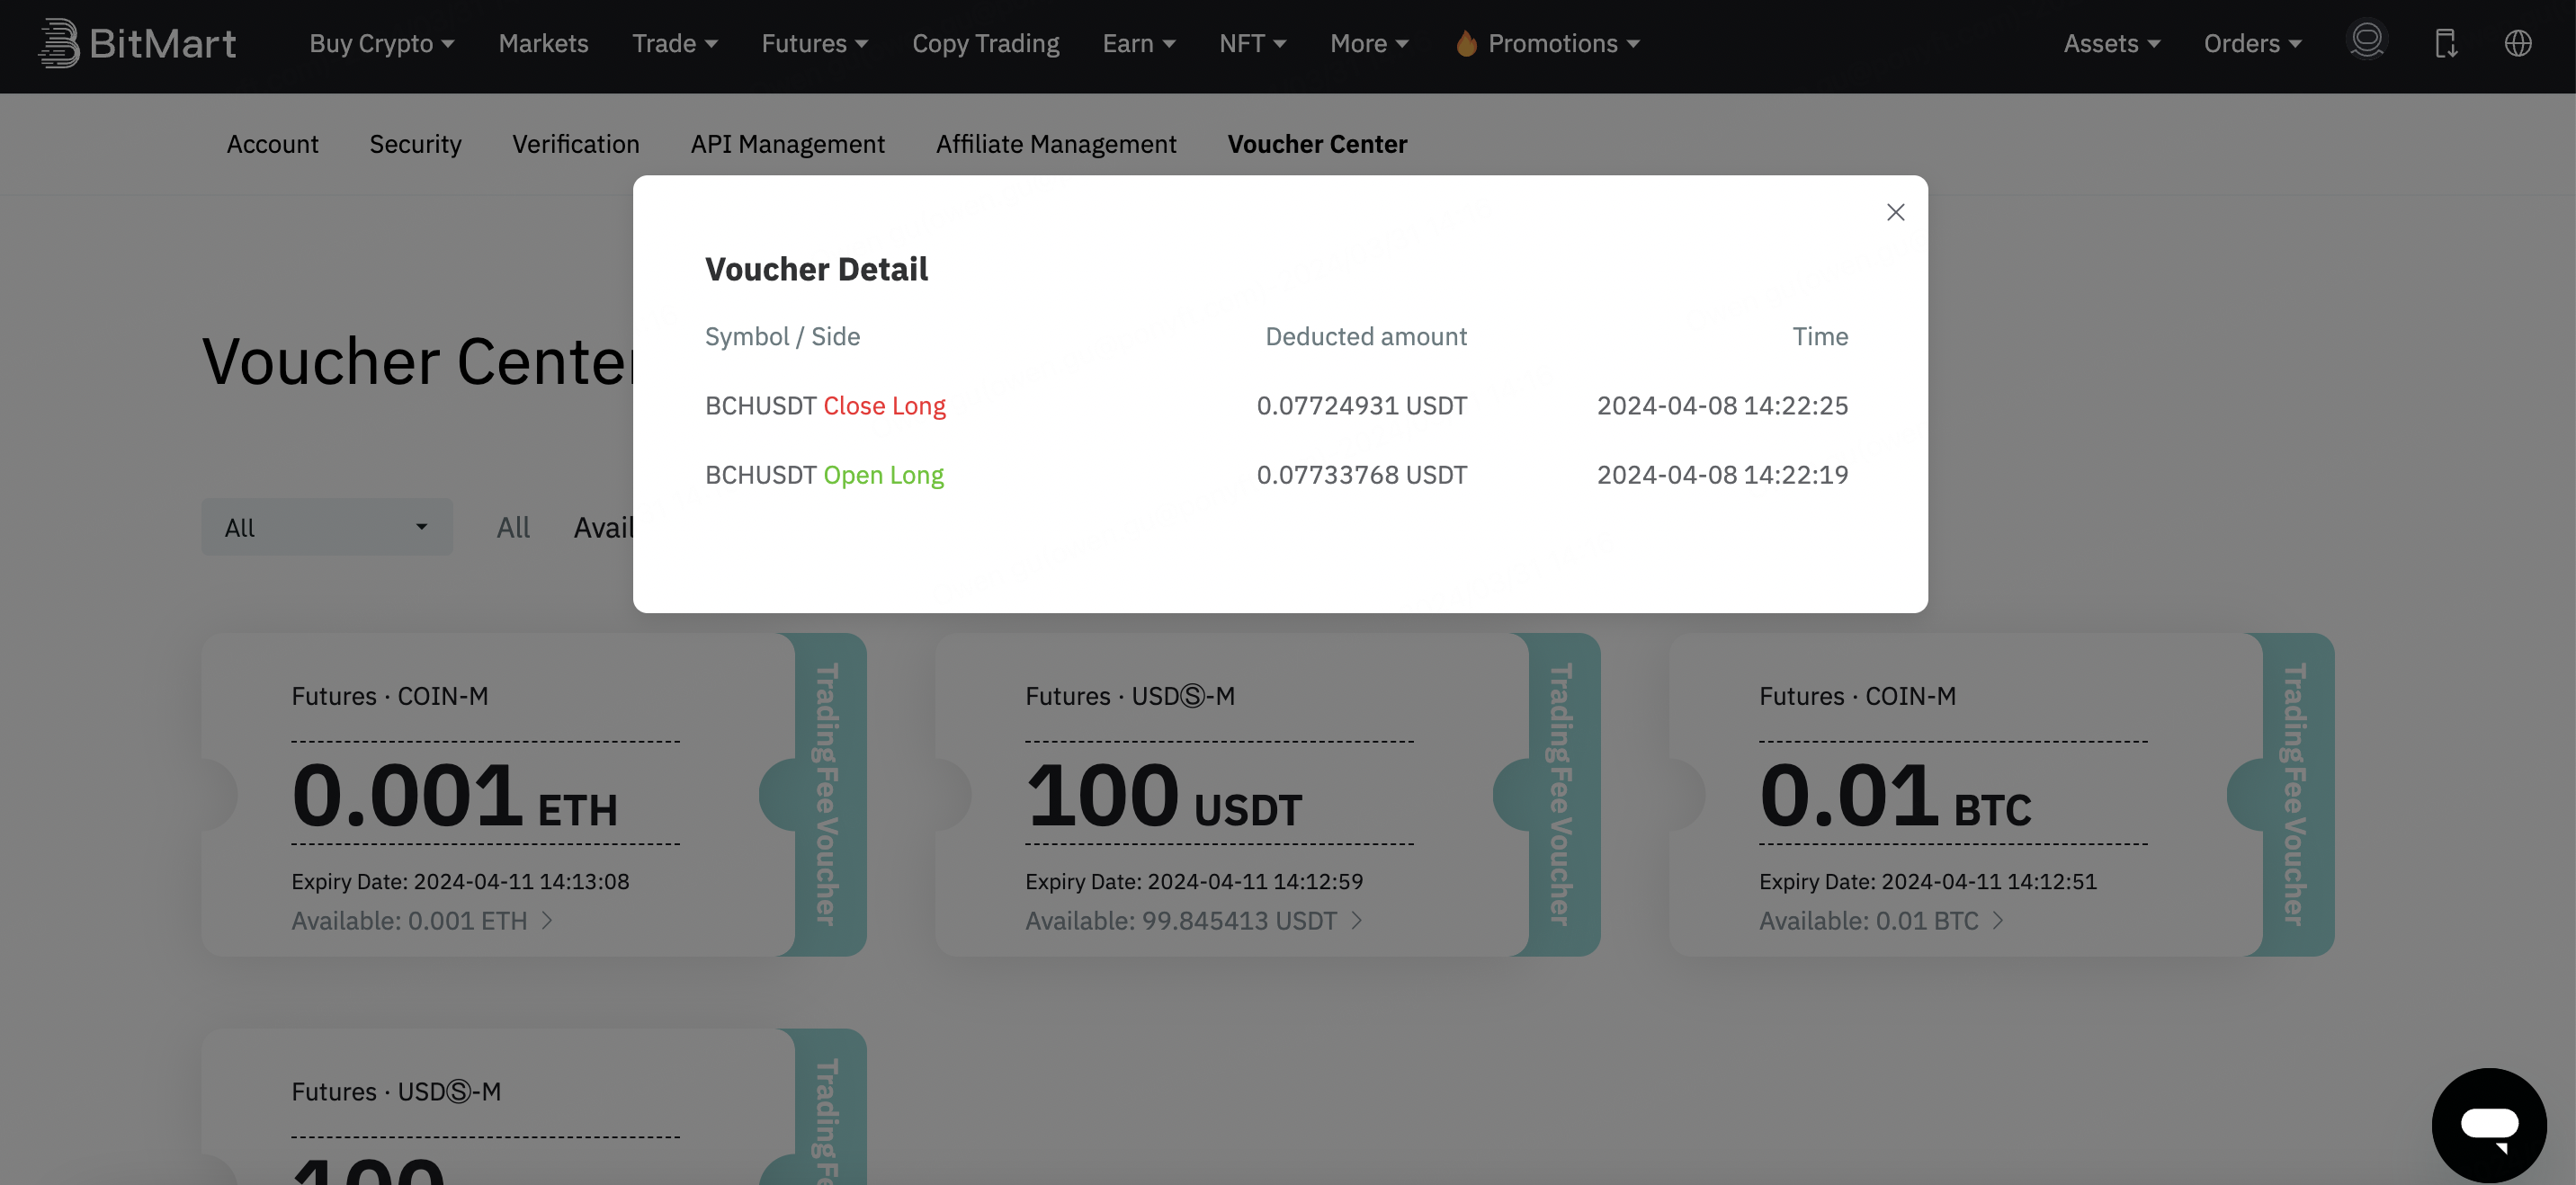Expand the More dropdown menu

[x=1369, y=43]
